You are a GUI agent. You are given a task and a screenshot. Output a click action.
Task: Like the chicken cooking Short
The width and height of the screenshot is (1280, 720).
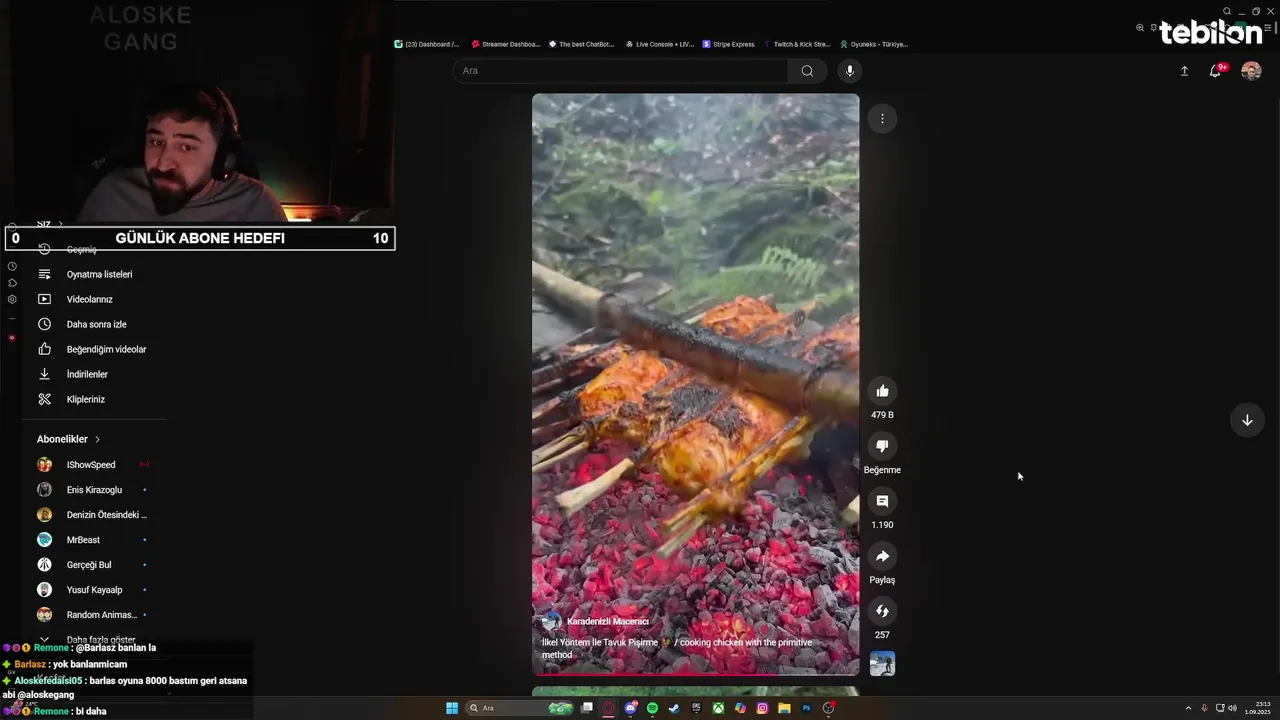point(882,391)
